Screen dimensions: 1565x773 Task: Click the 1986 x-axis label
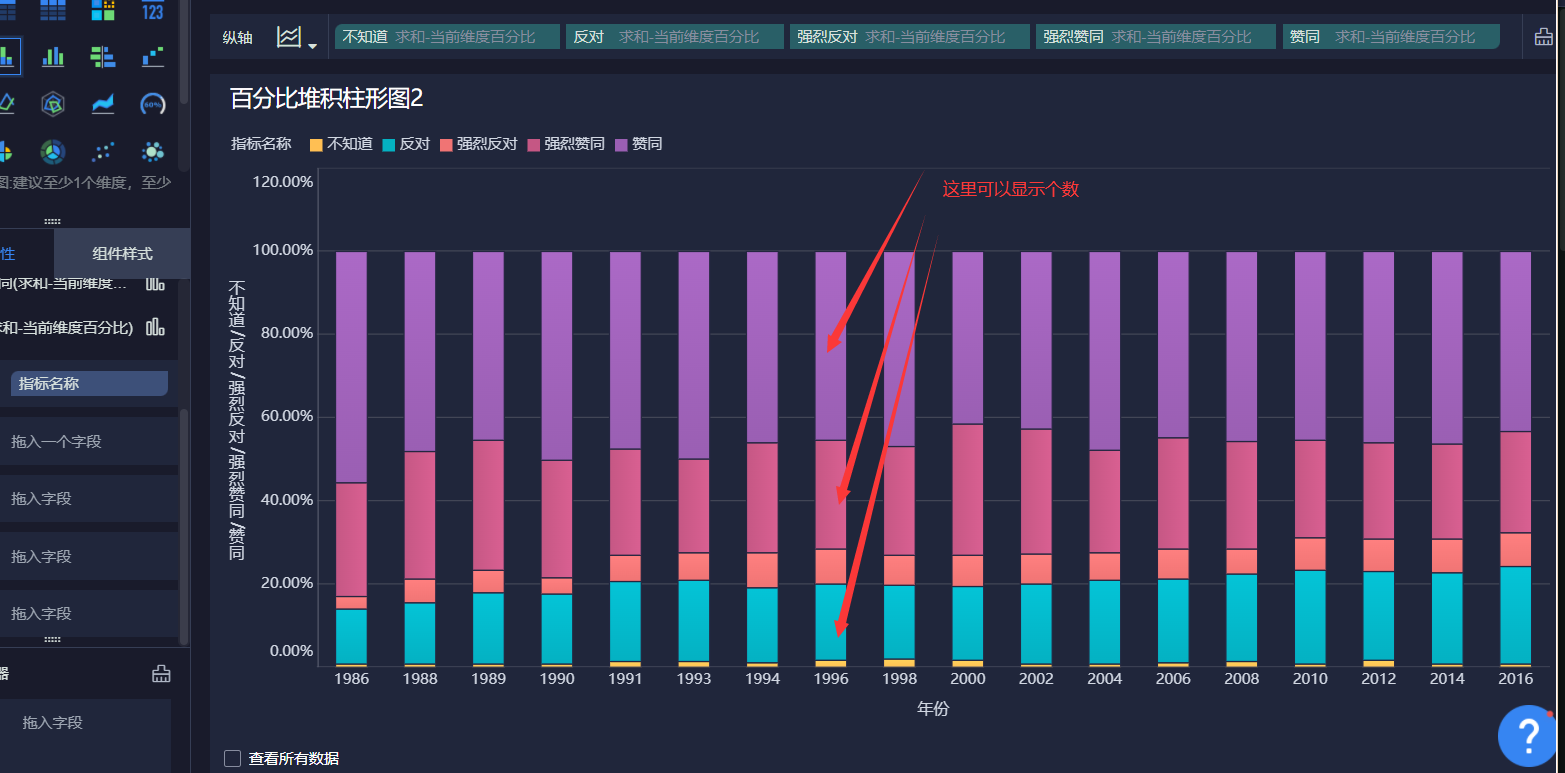pyautogui.click(x=352, y=679)
